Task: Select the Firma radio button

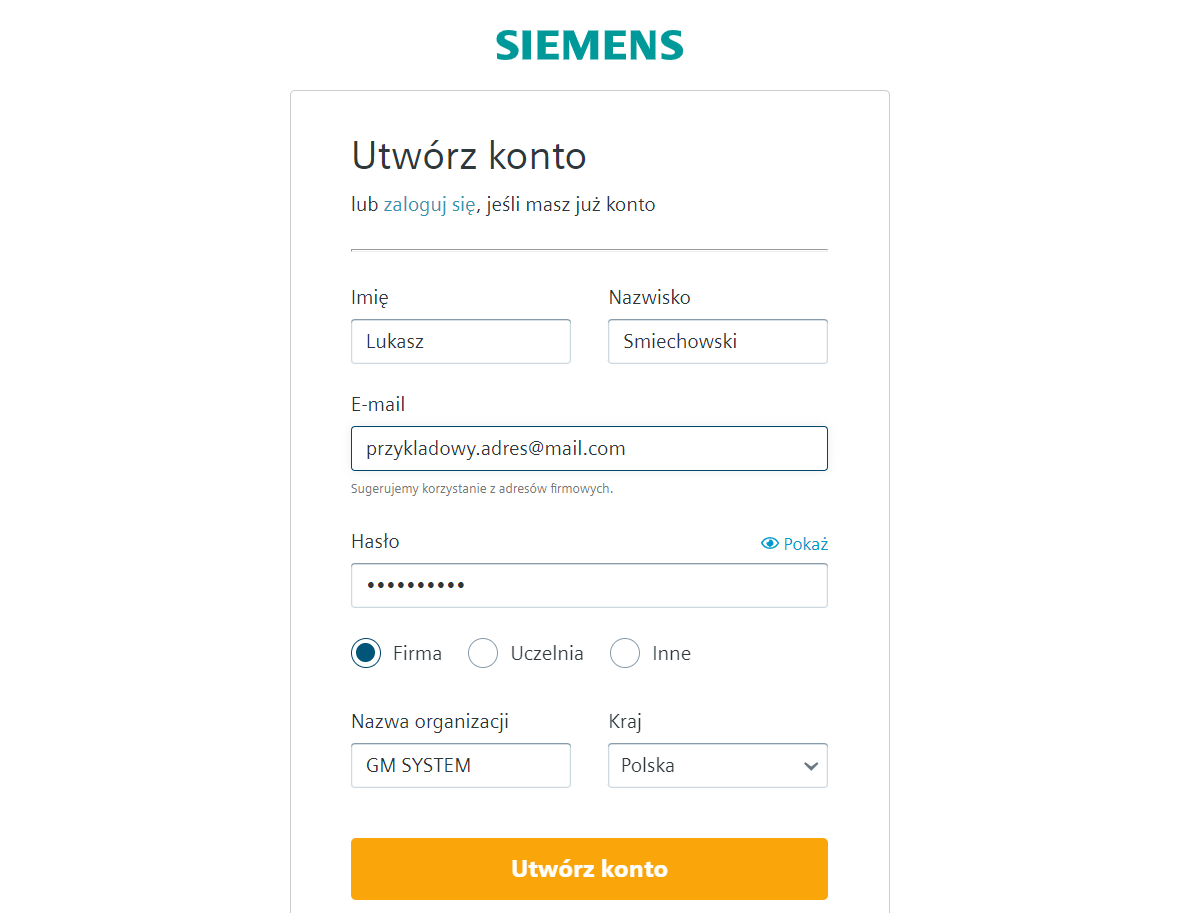Action: point(366,653)
